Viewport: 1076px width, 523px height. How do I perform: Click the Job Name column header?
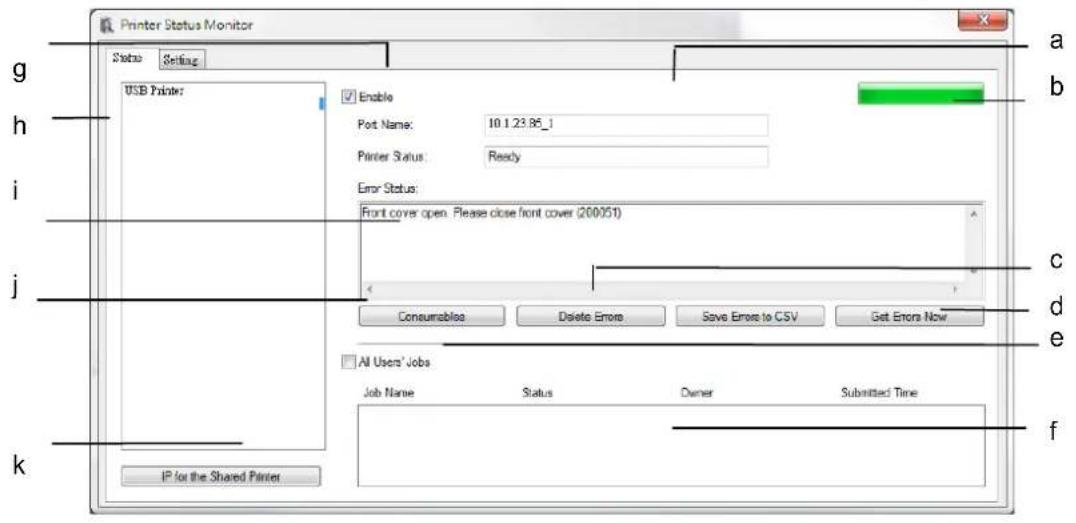point(388,393)
